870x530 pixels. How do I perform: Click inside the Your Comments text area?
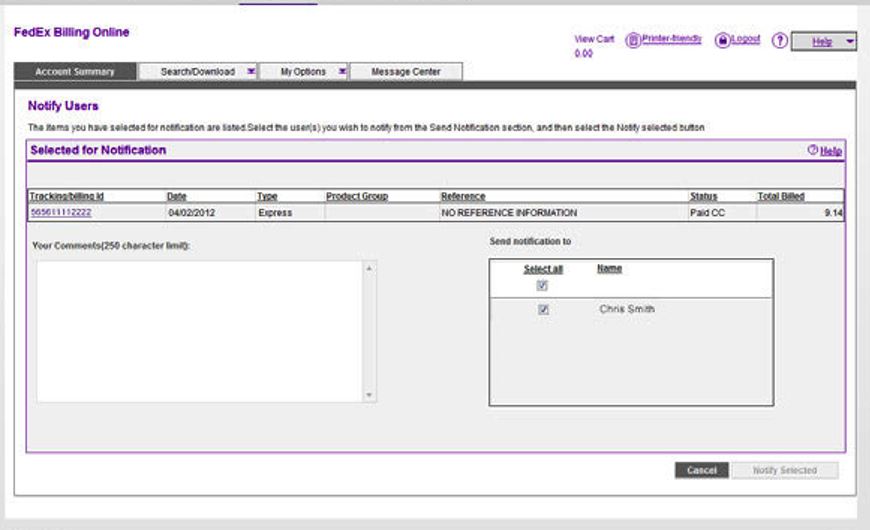(x=200, y=331)
